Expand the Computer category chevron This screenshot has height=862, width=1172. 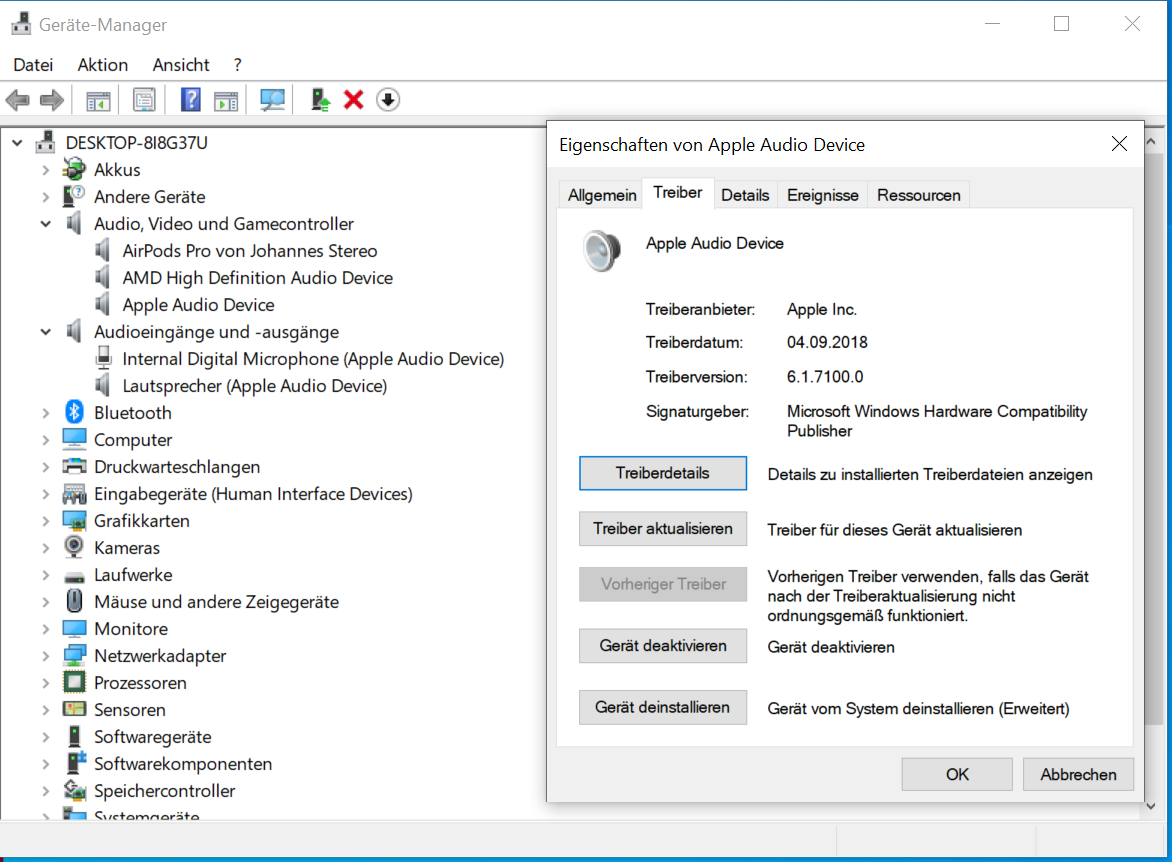click(46, 440)
